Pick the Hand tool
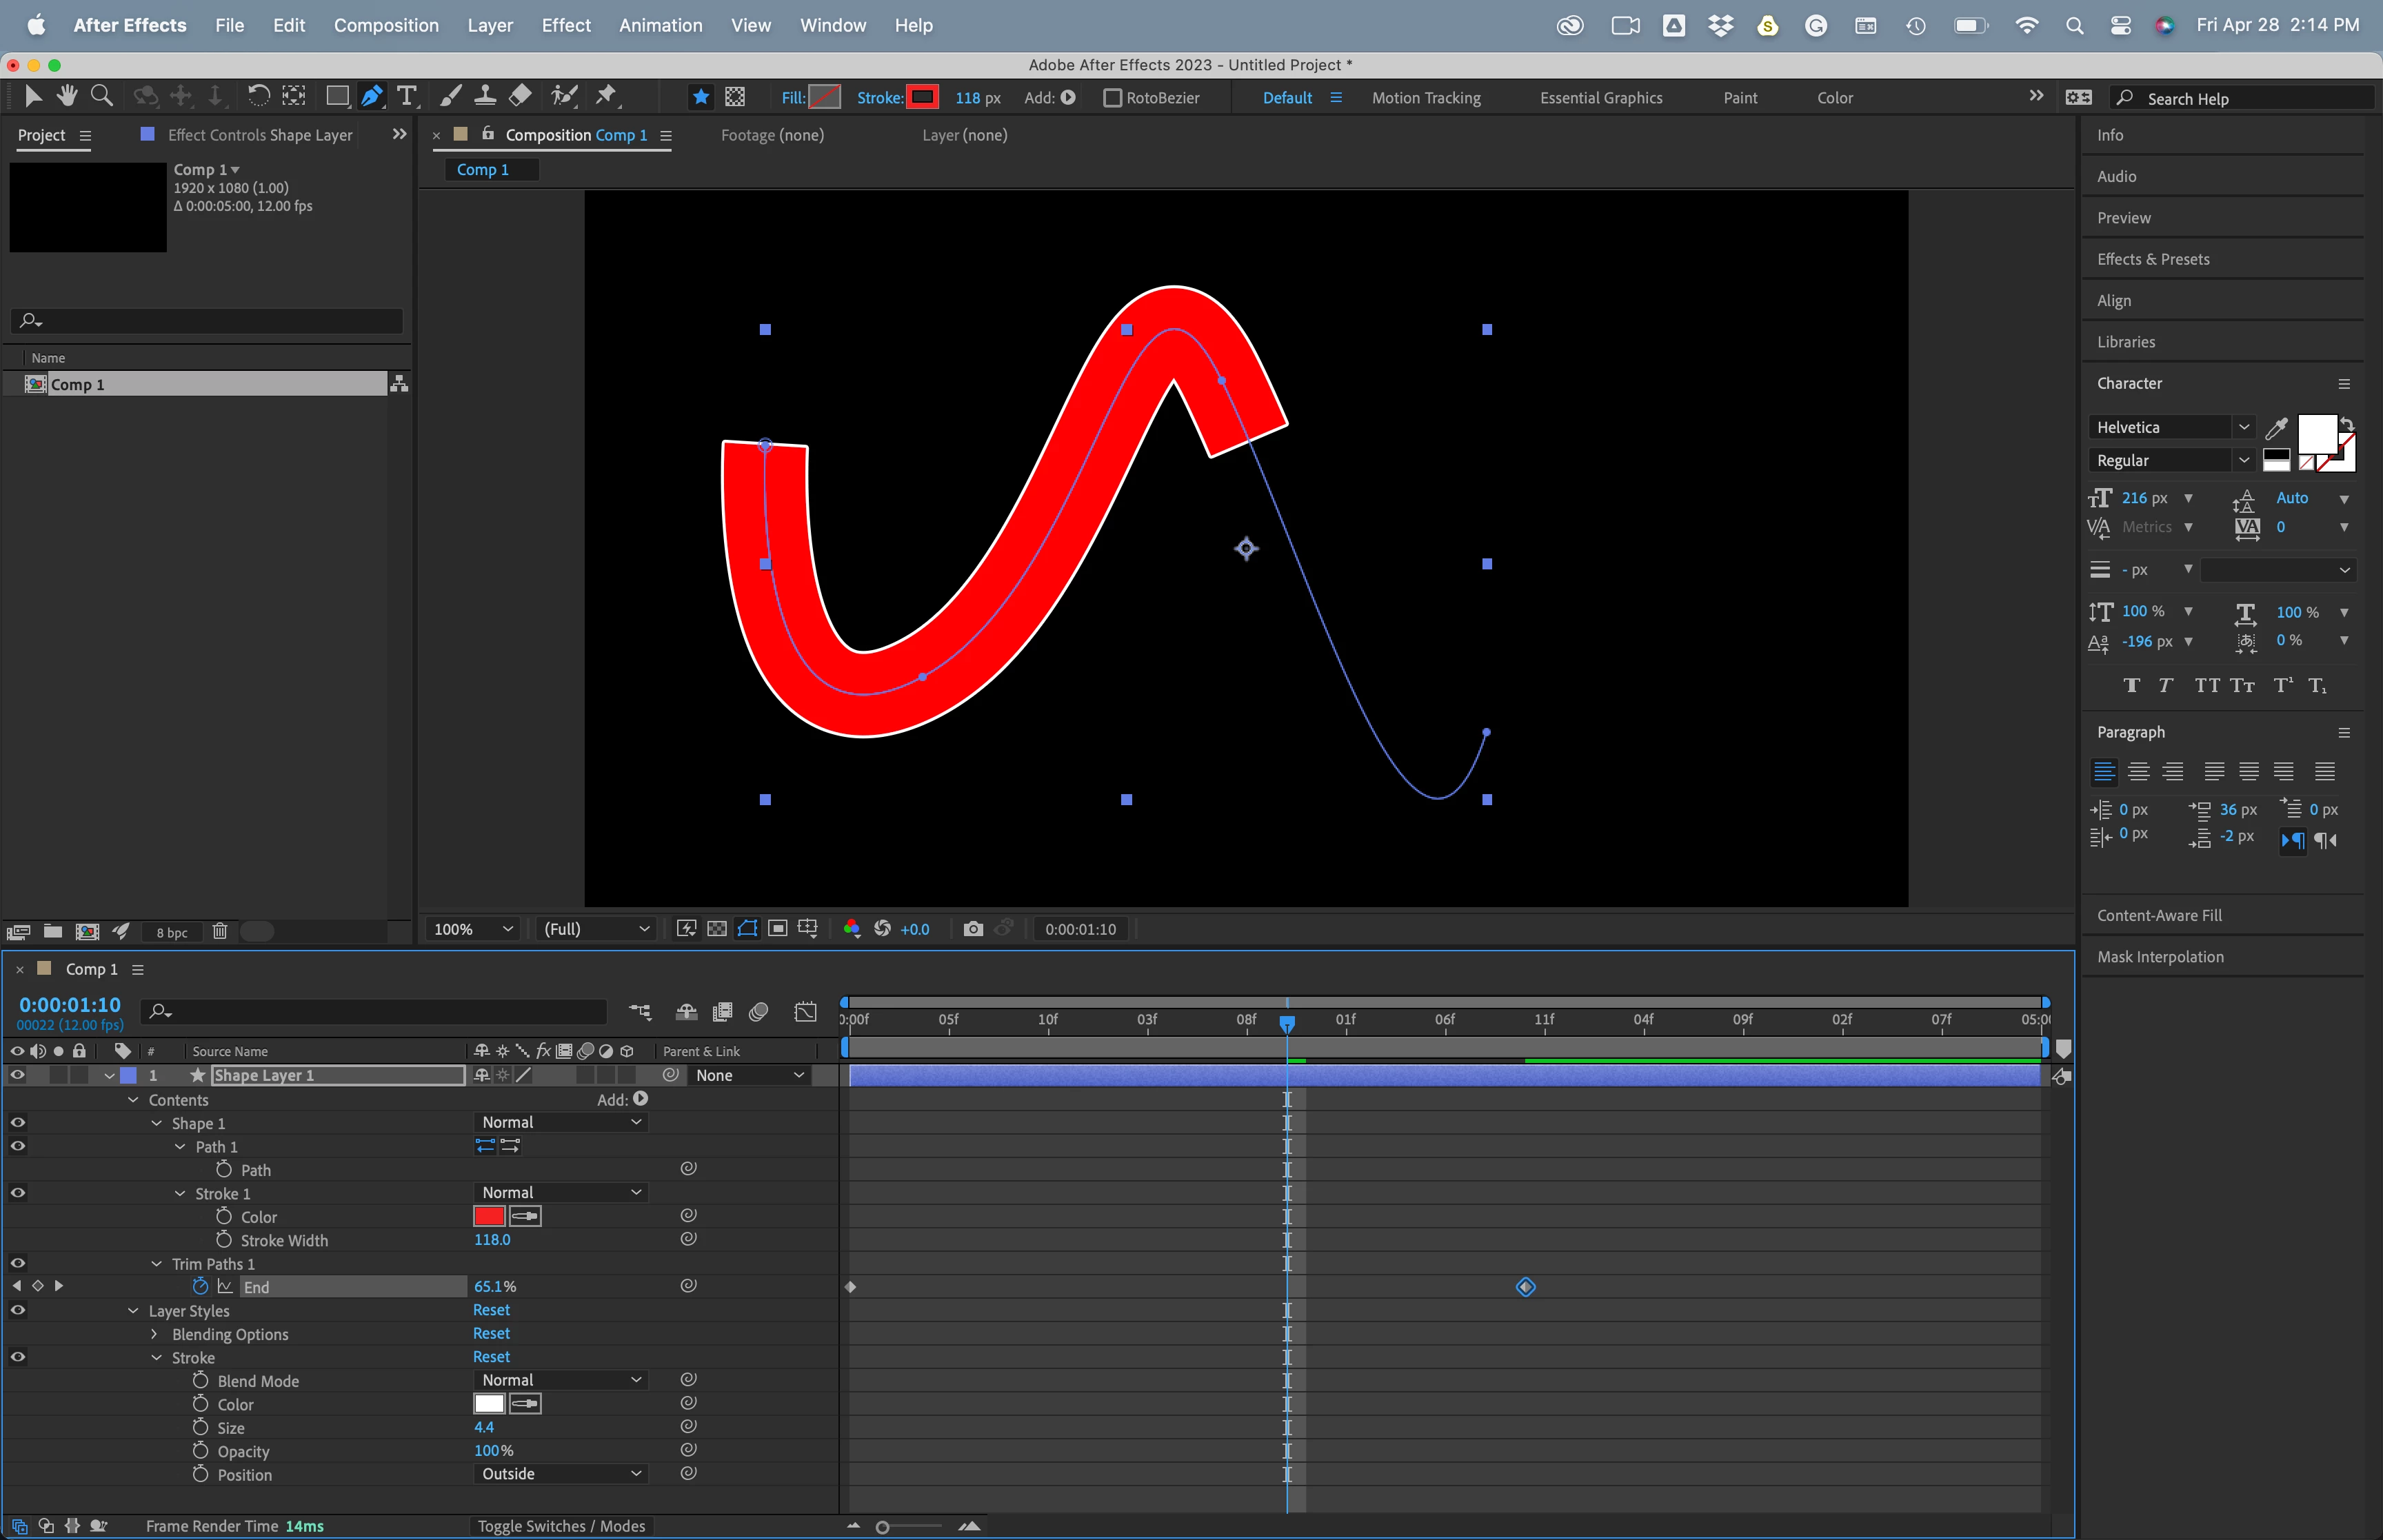Viewport: 2383px width, 1540px height. point(67,96)
